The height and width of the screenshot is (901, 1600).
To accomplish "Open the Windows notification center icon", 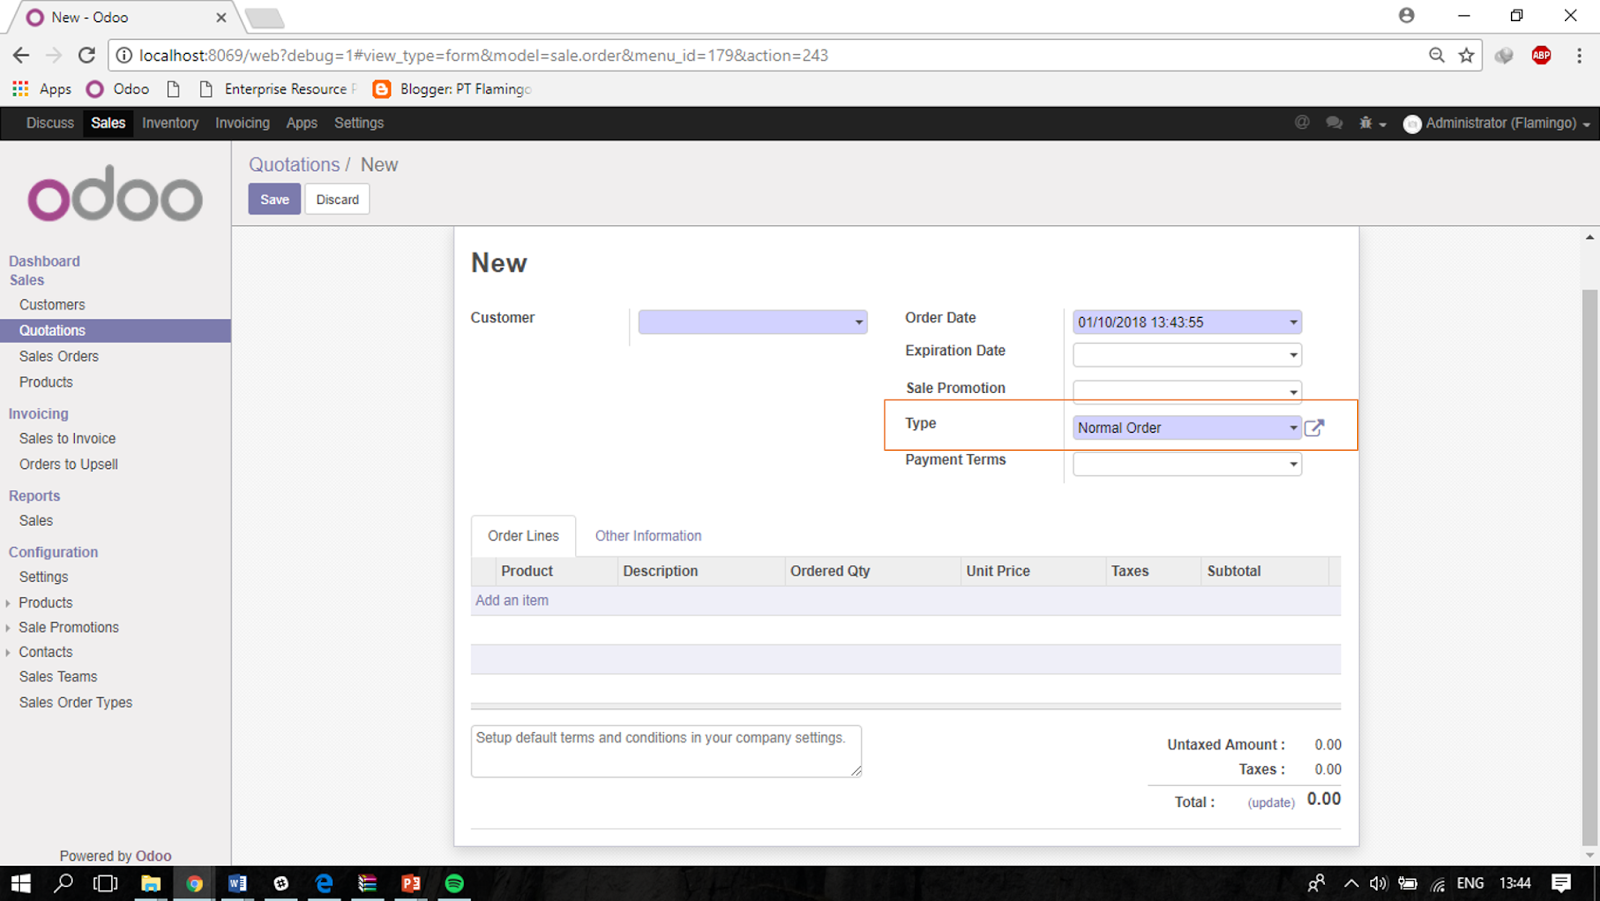I will pos(1561,883).
